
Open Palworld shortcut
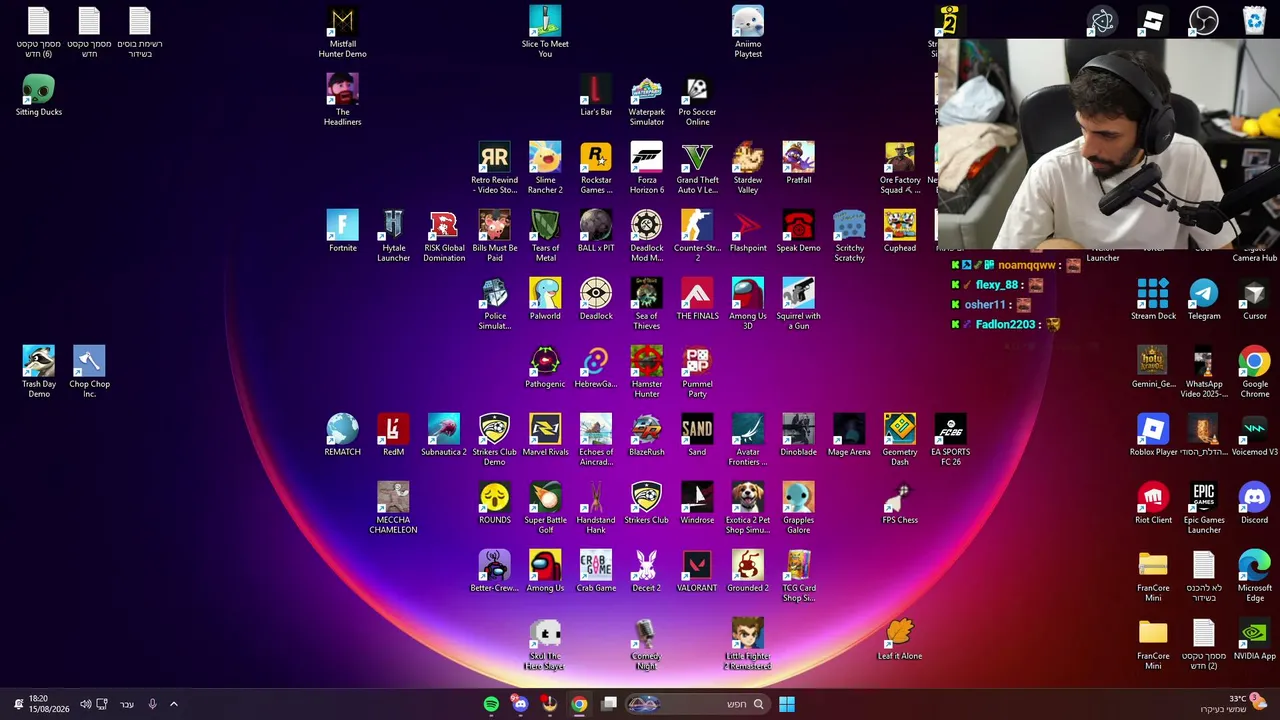[x=545, y=299]
